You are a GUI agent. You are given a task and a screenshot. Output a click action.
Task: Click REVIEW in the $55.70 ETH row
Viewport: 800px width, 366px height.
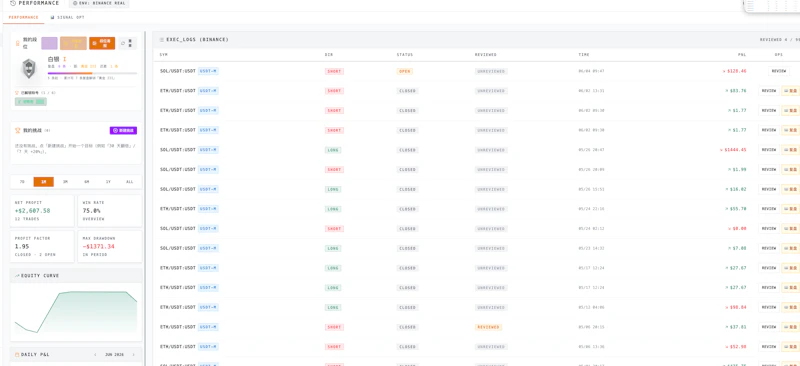768,209
